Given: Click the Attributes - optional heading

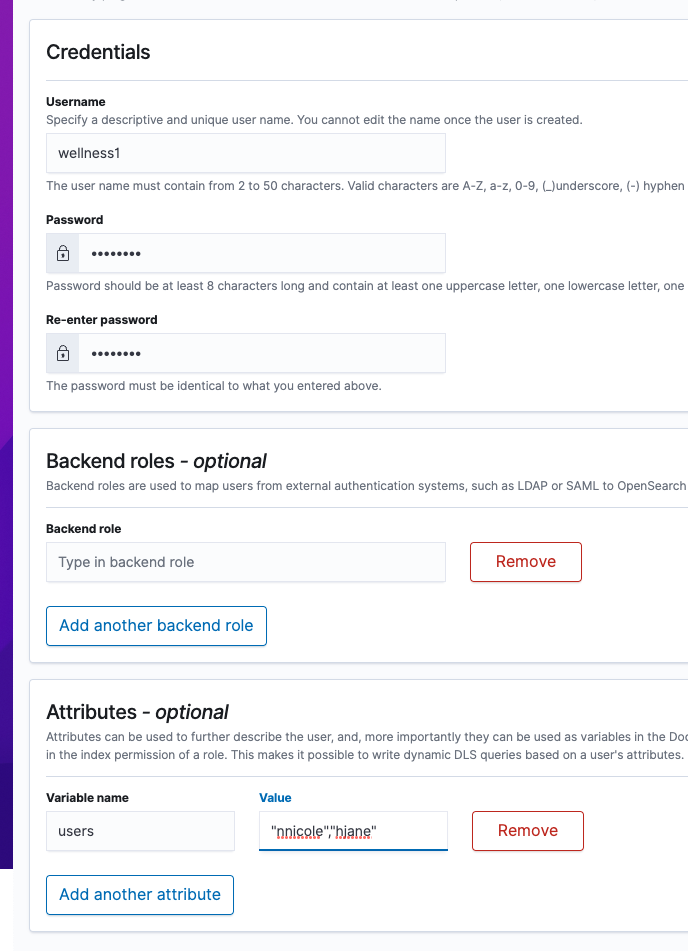Looking at the screenshot, I should pyautogui.click(x=138, y=712).
